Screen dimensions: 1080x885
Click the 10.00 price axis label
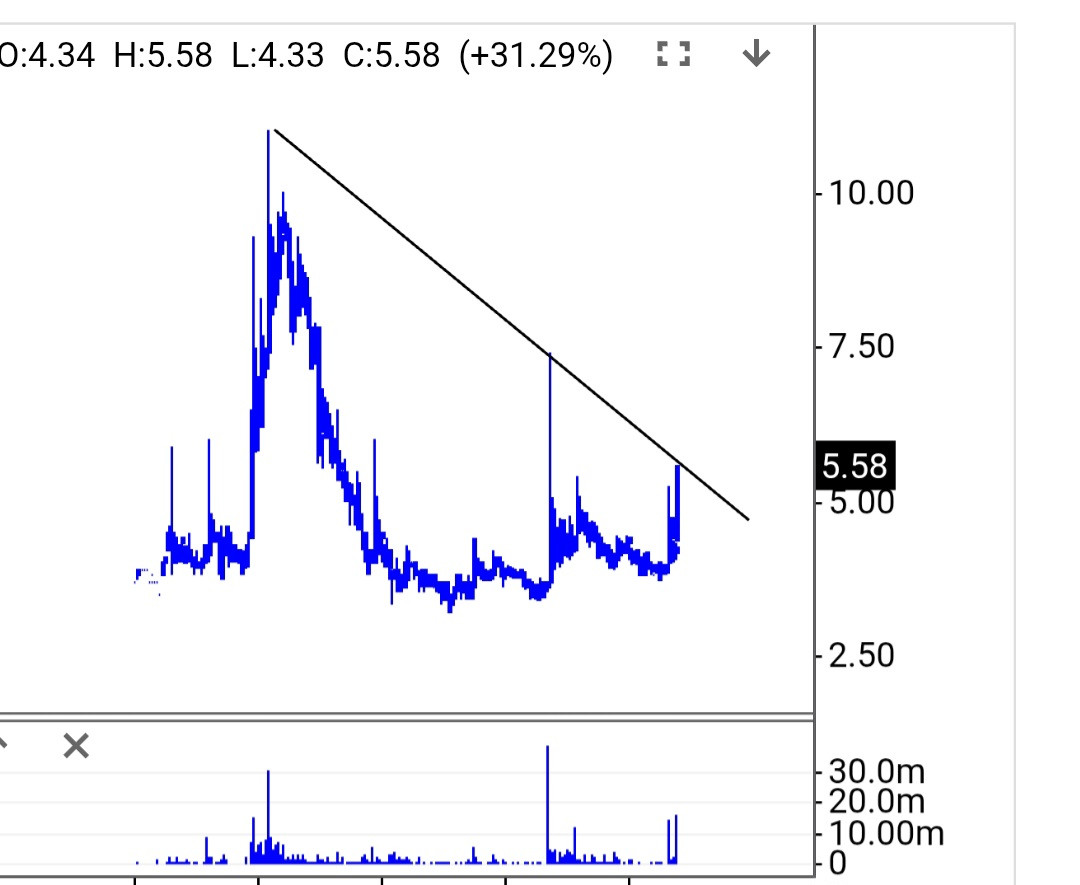[x=871, y=193]
